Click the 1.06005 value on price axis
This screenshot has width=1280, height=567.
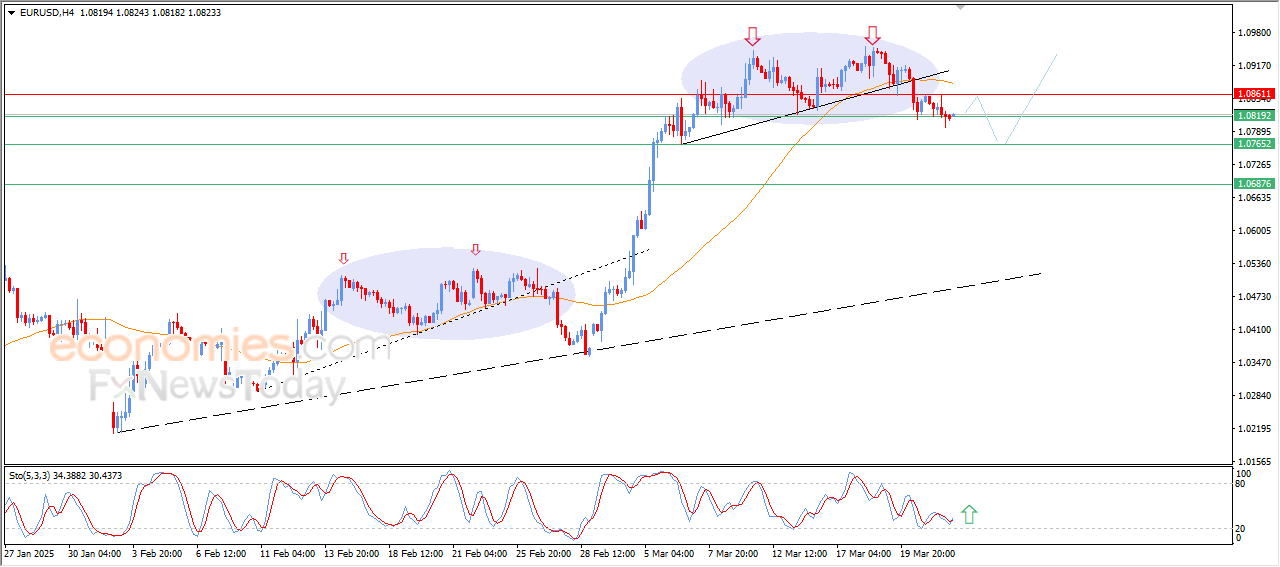1256,231
